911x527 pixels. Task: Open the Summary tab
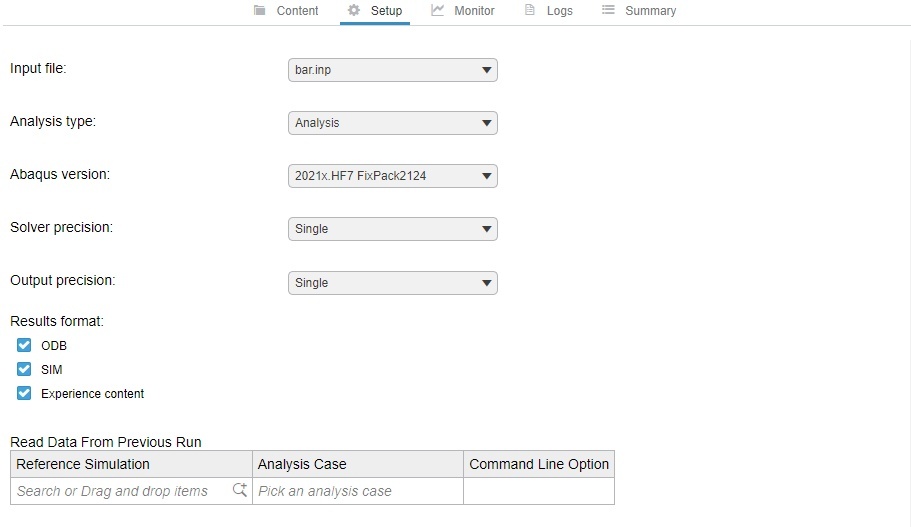point(650,11)
